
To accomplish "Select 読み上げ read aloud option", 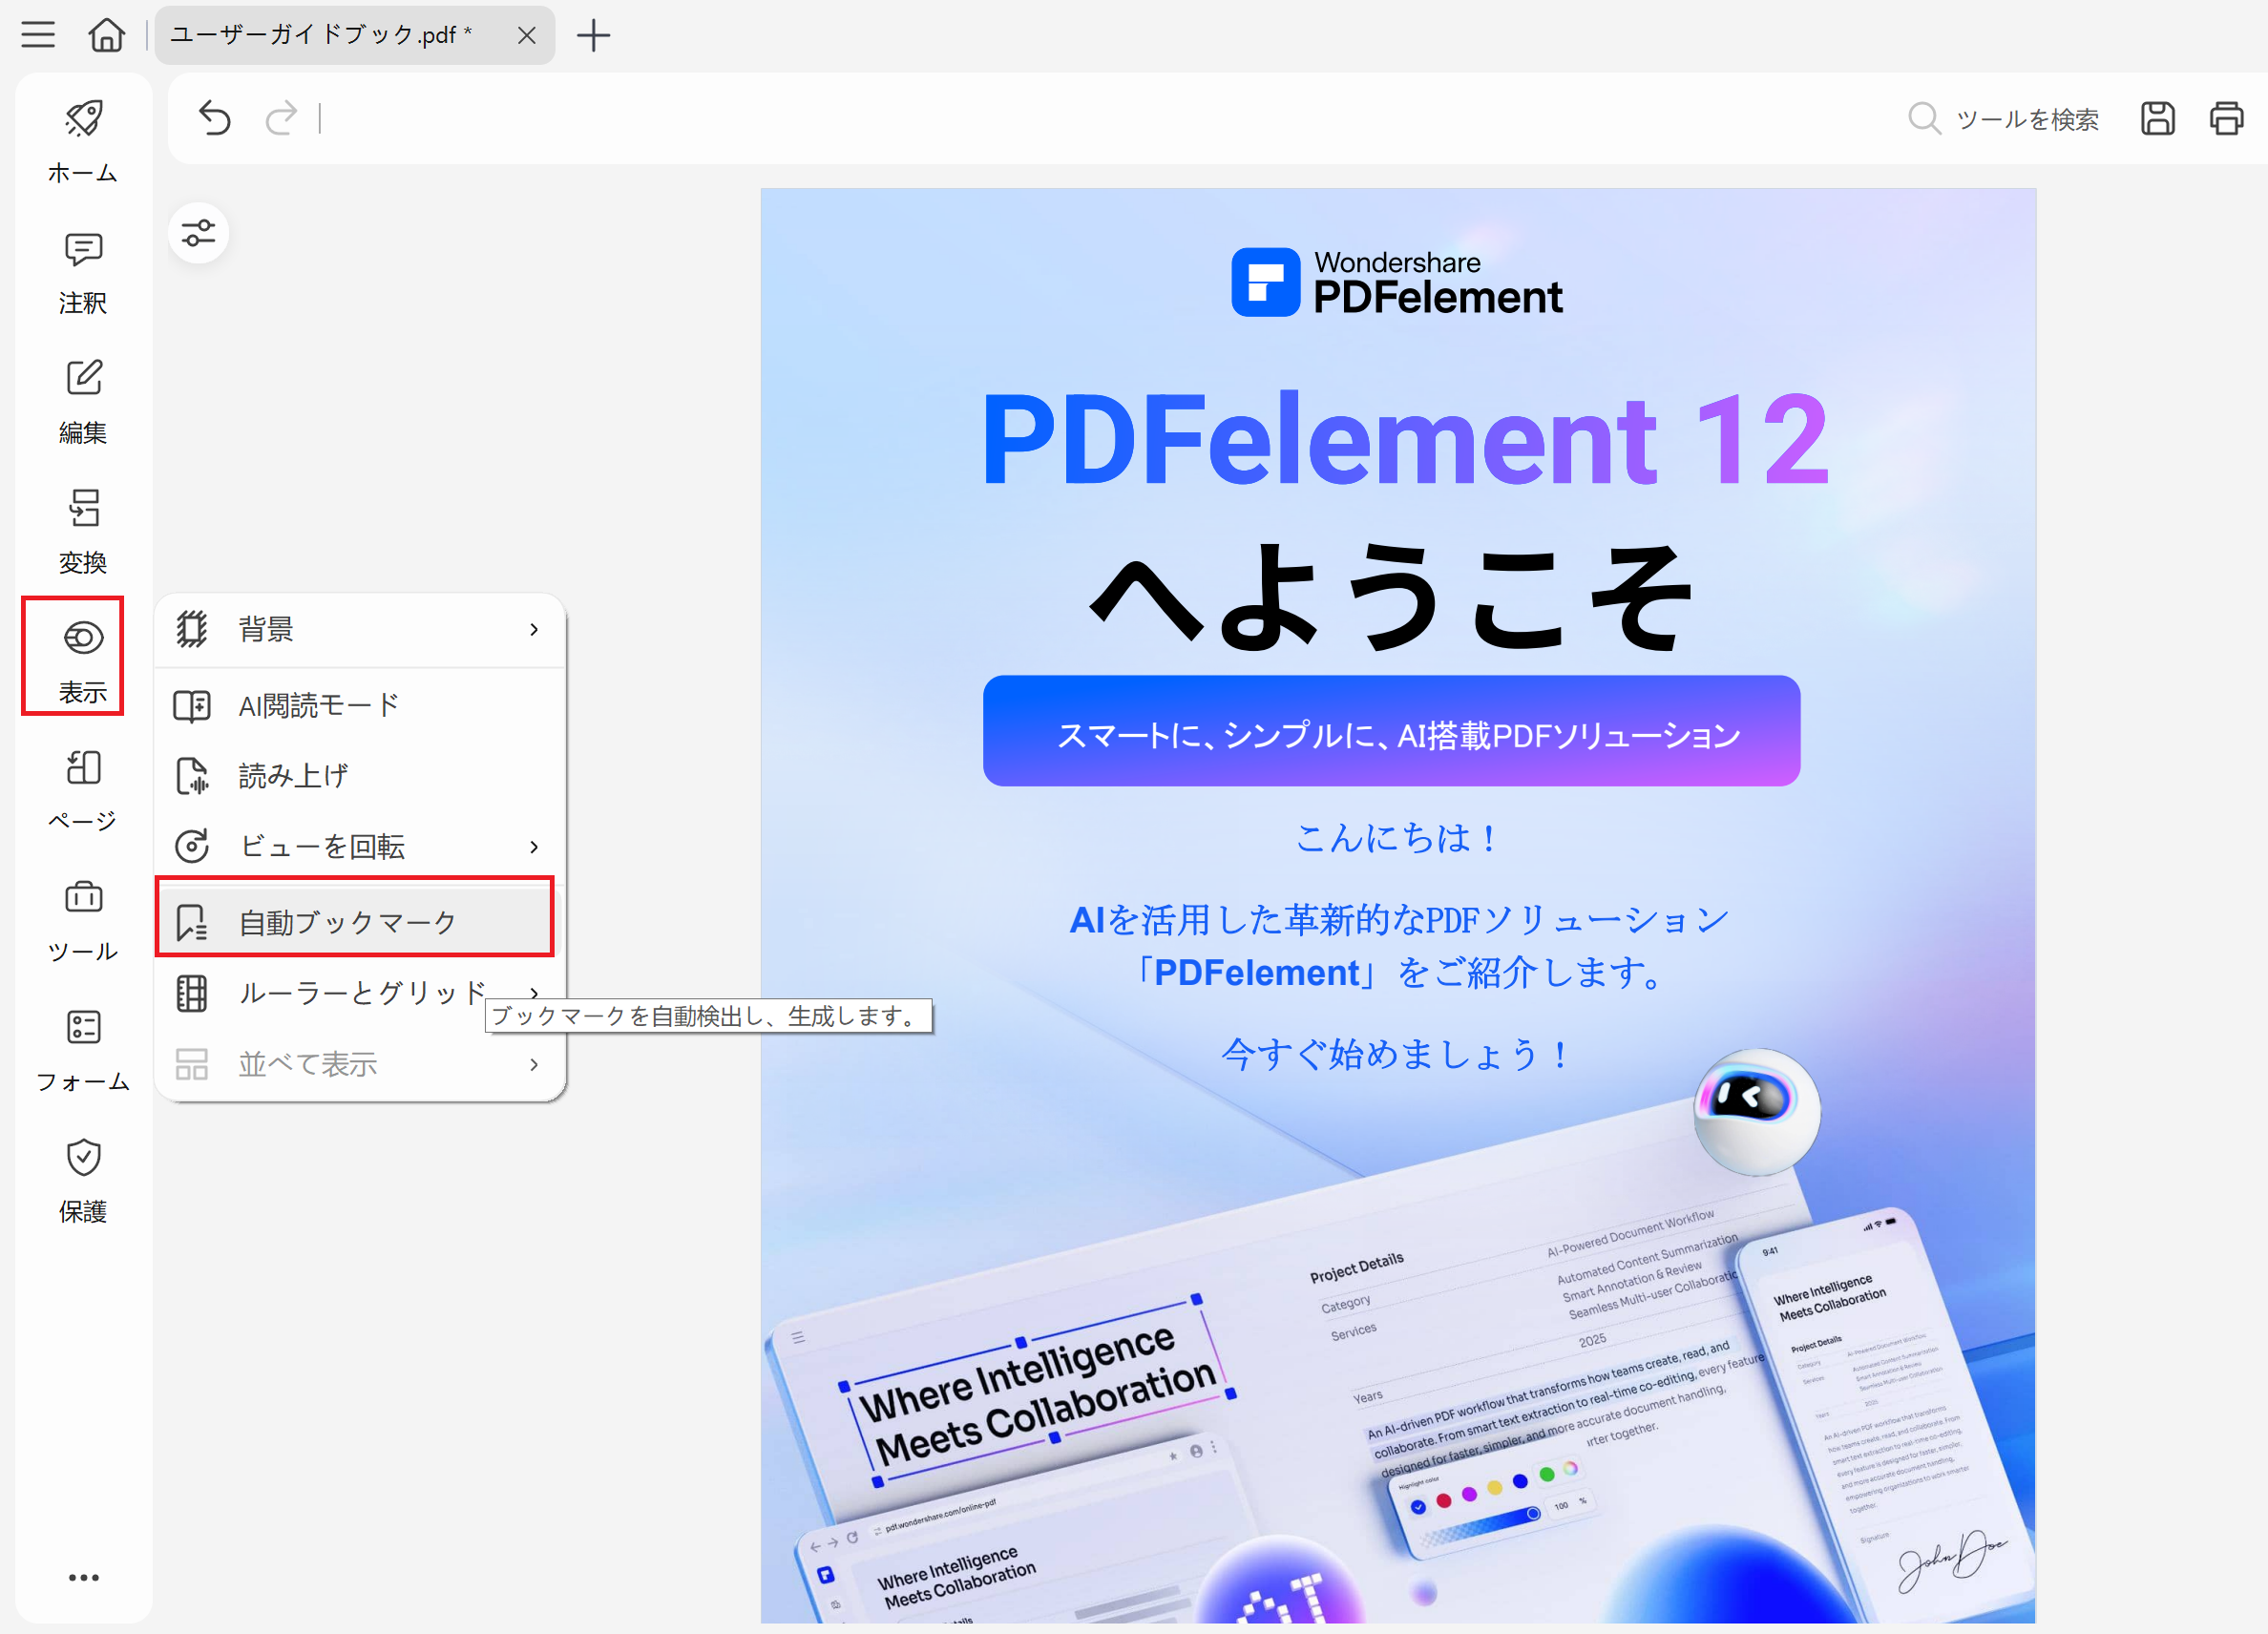I will coord(360,776).
